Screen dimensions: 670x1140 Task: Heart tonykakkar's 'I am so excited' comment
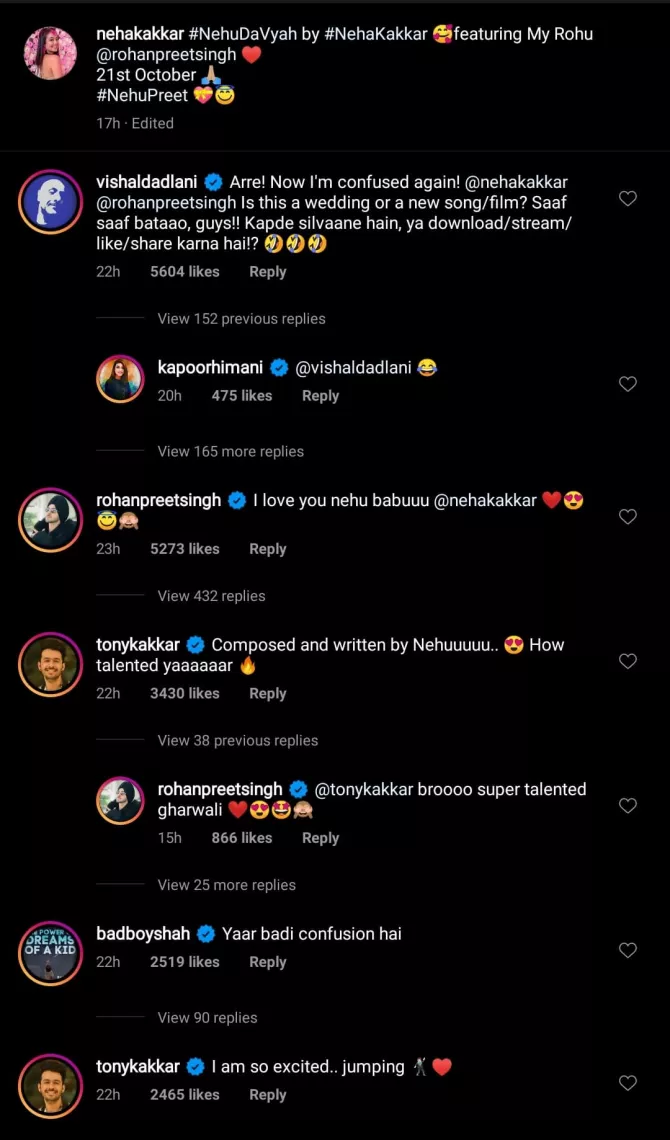point(628,1082)
